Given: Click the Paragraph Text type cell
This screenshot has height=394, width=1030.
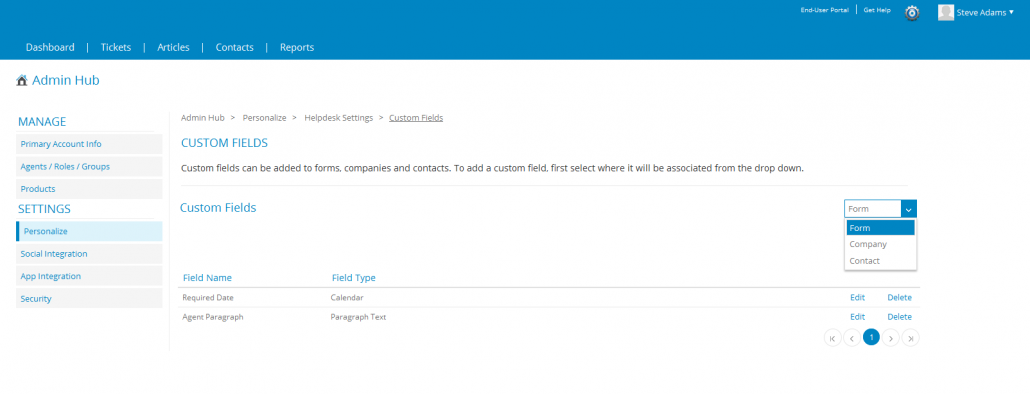Looking at the screenshot, I should coord(358,317).
